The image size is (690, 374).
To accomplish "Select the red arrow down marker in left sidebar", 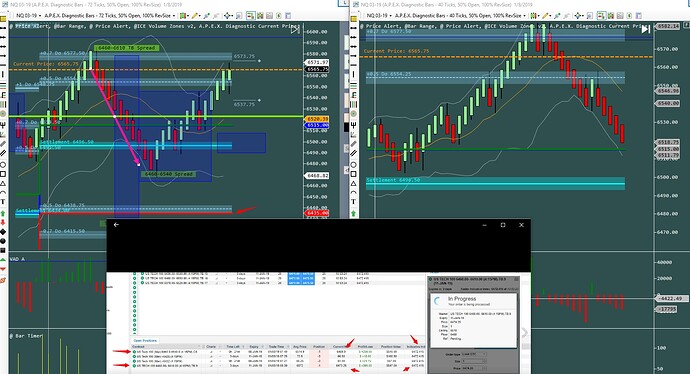I will [x=3, y=222].
